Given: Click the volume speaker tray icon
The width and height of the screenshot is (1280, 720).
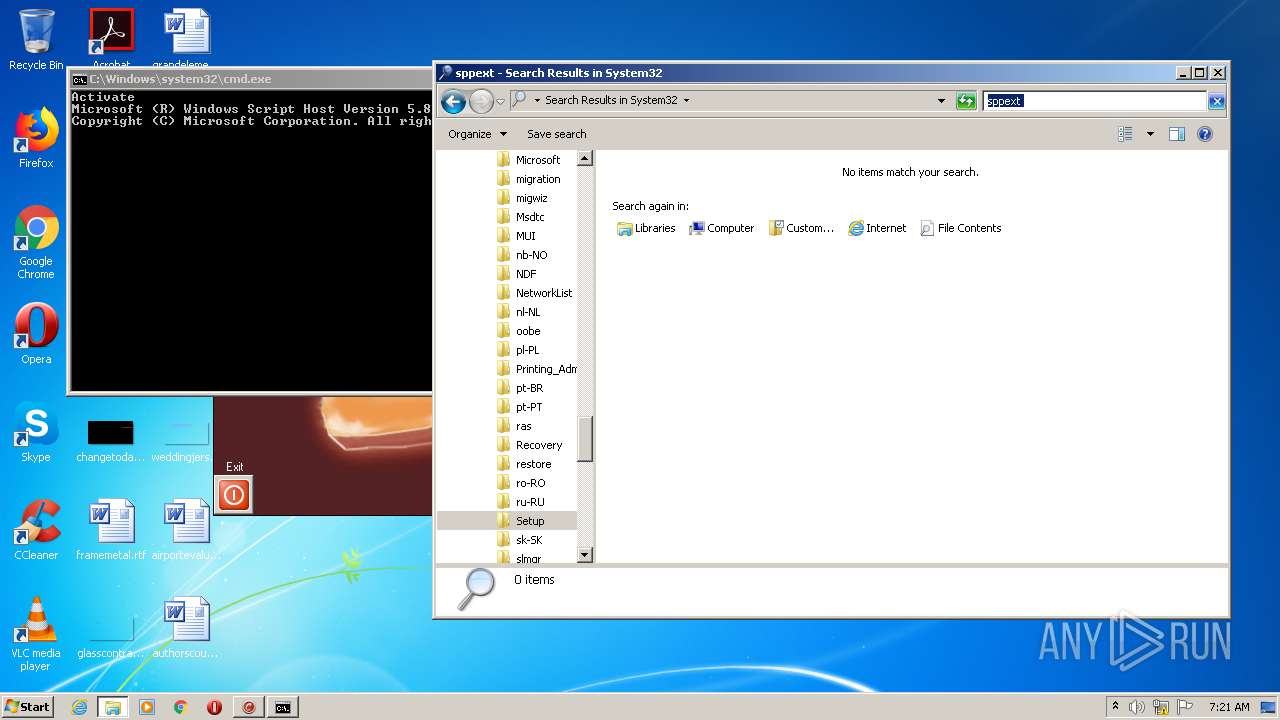Looking at the screenshot, I should point(1137,707).
